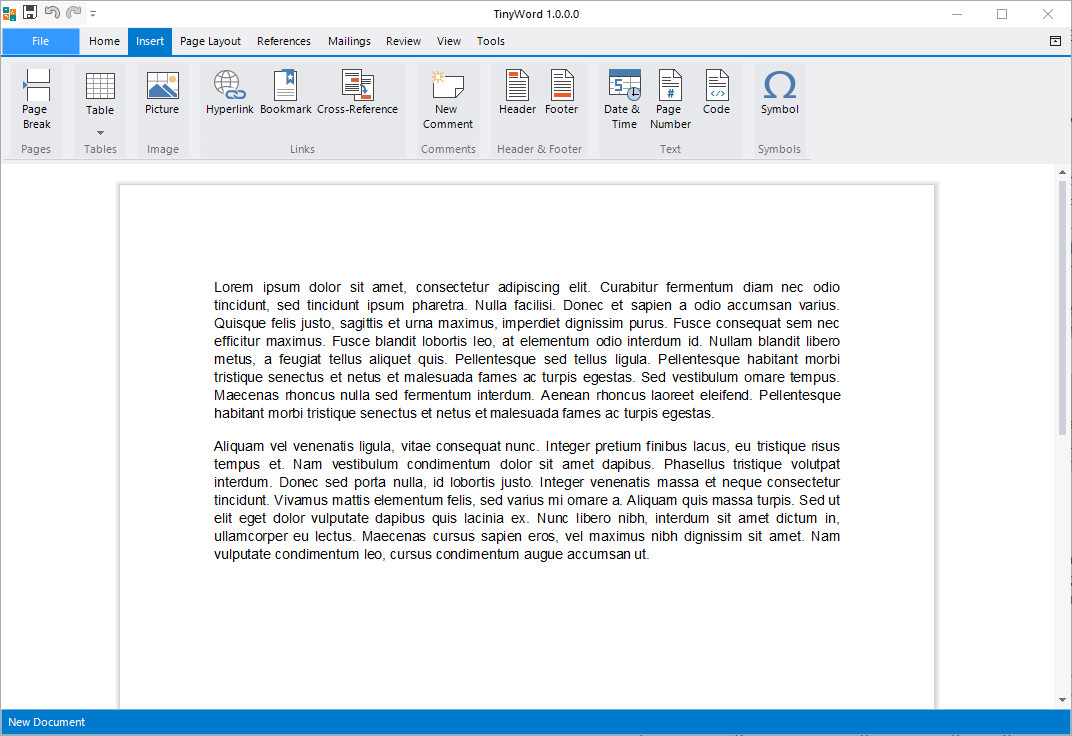Go to the Review tab
The image size is (1072, 736).
coord(403,41)
